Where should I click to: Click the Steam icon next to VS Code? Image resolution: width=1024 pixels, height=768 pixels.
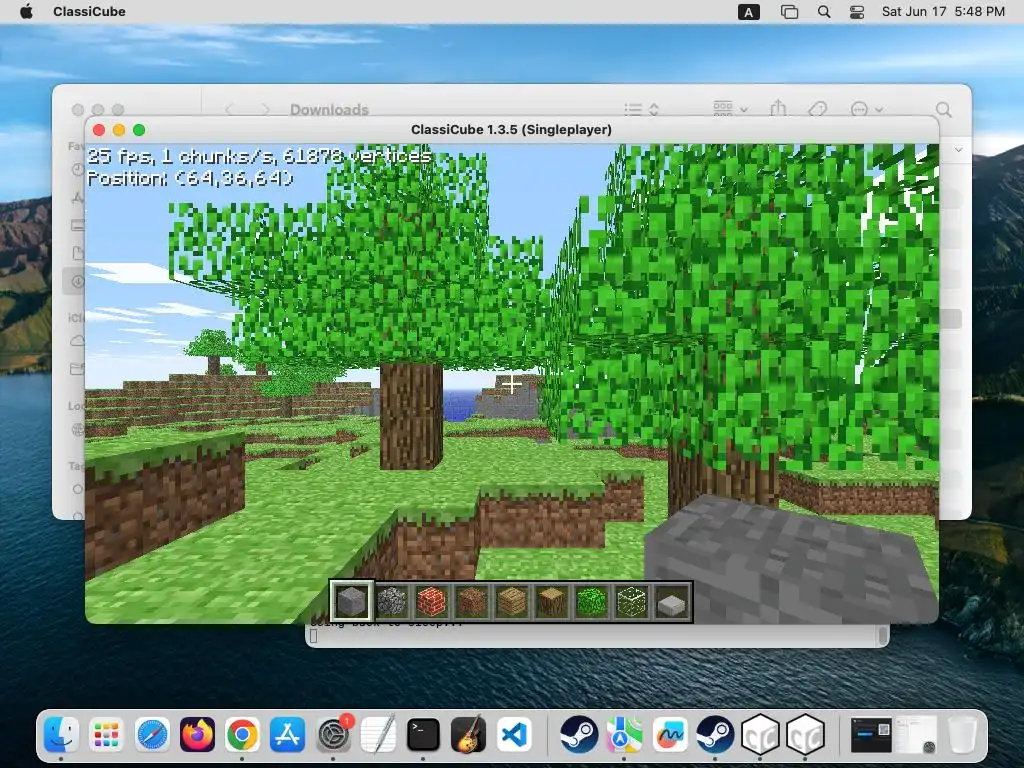click(x=579, y=734)
